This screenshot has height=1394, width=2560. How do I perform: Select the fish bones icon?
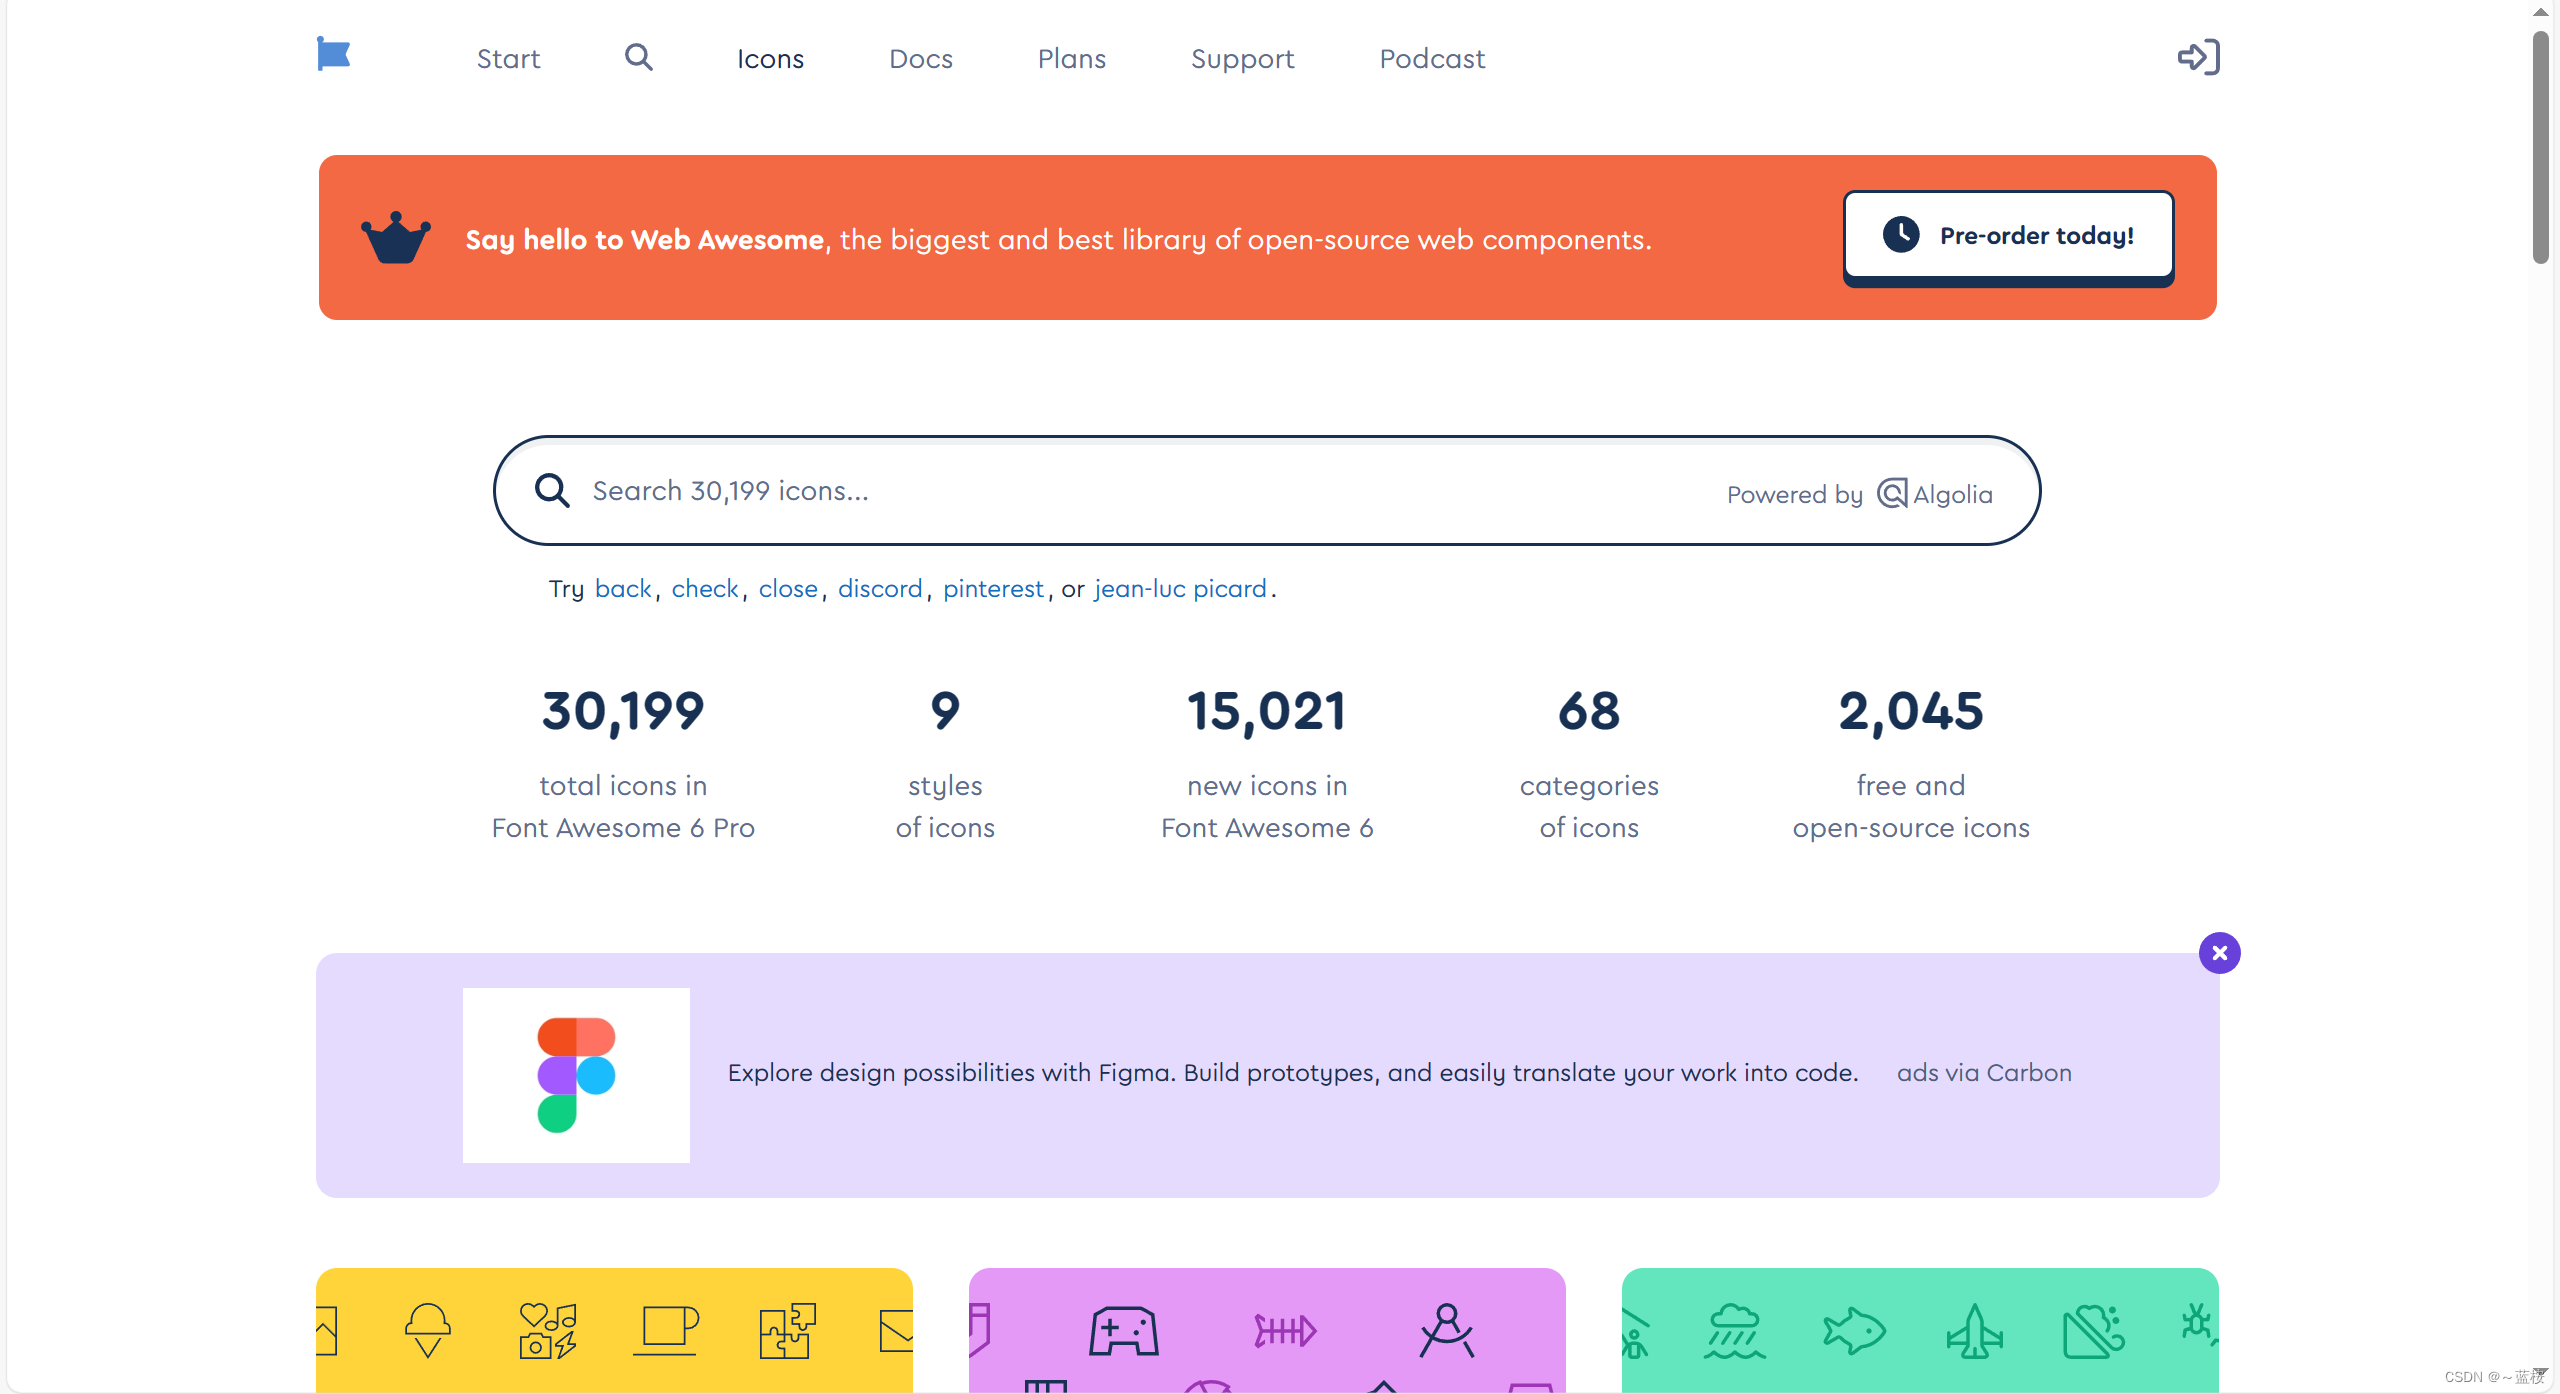click(1285, 1331)
